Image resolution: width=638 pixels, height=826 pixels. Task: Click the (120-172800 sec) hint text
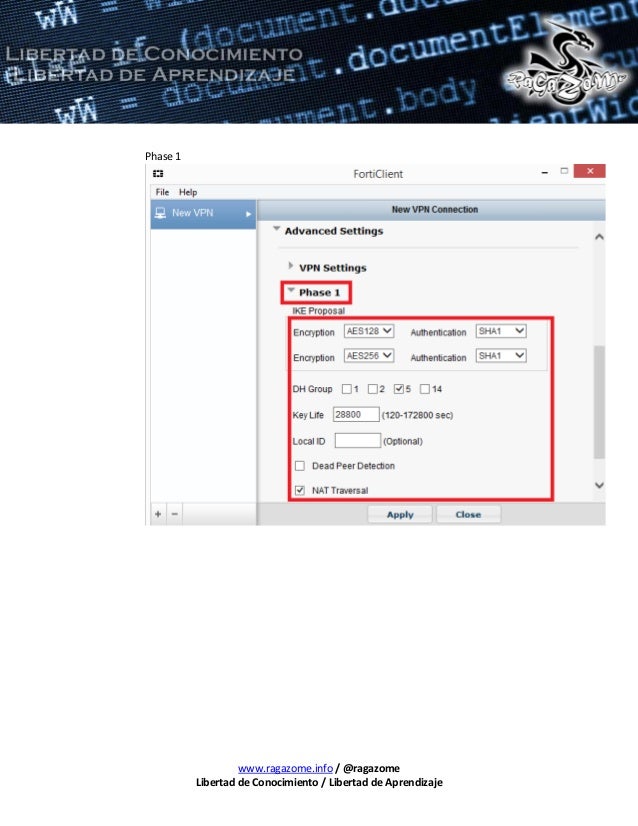pos(417,415)
